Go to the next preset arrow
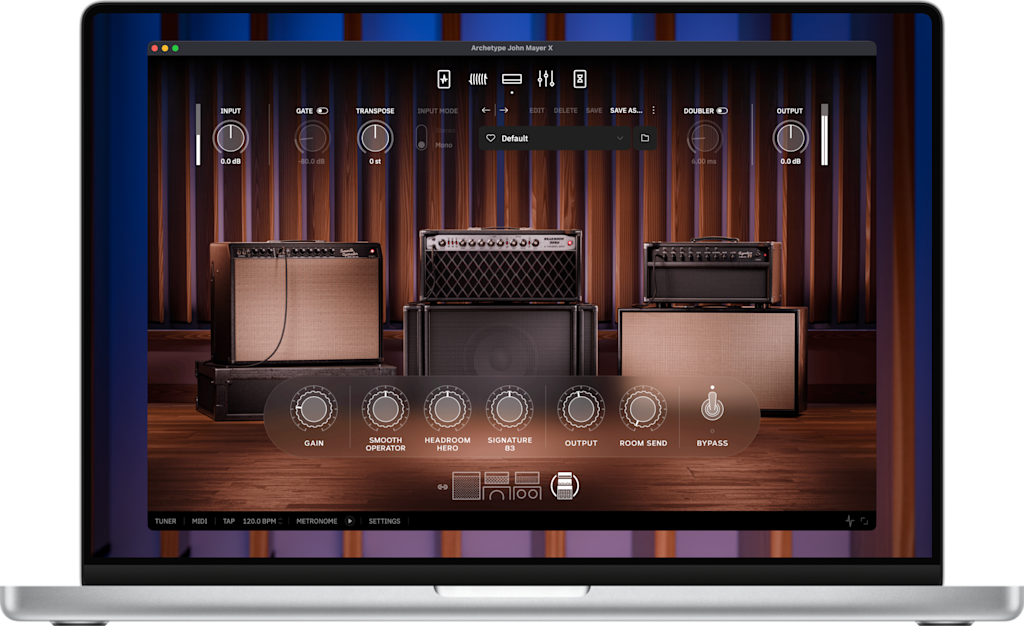Screen dimensions: 1024x626 point(504,110)
